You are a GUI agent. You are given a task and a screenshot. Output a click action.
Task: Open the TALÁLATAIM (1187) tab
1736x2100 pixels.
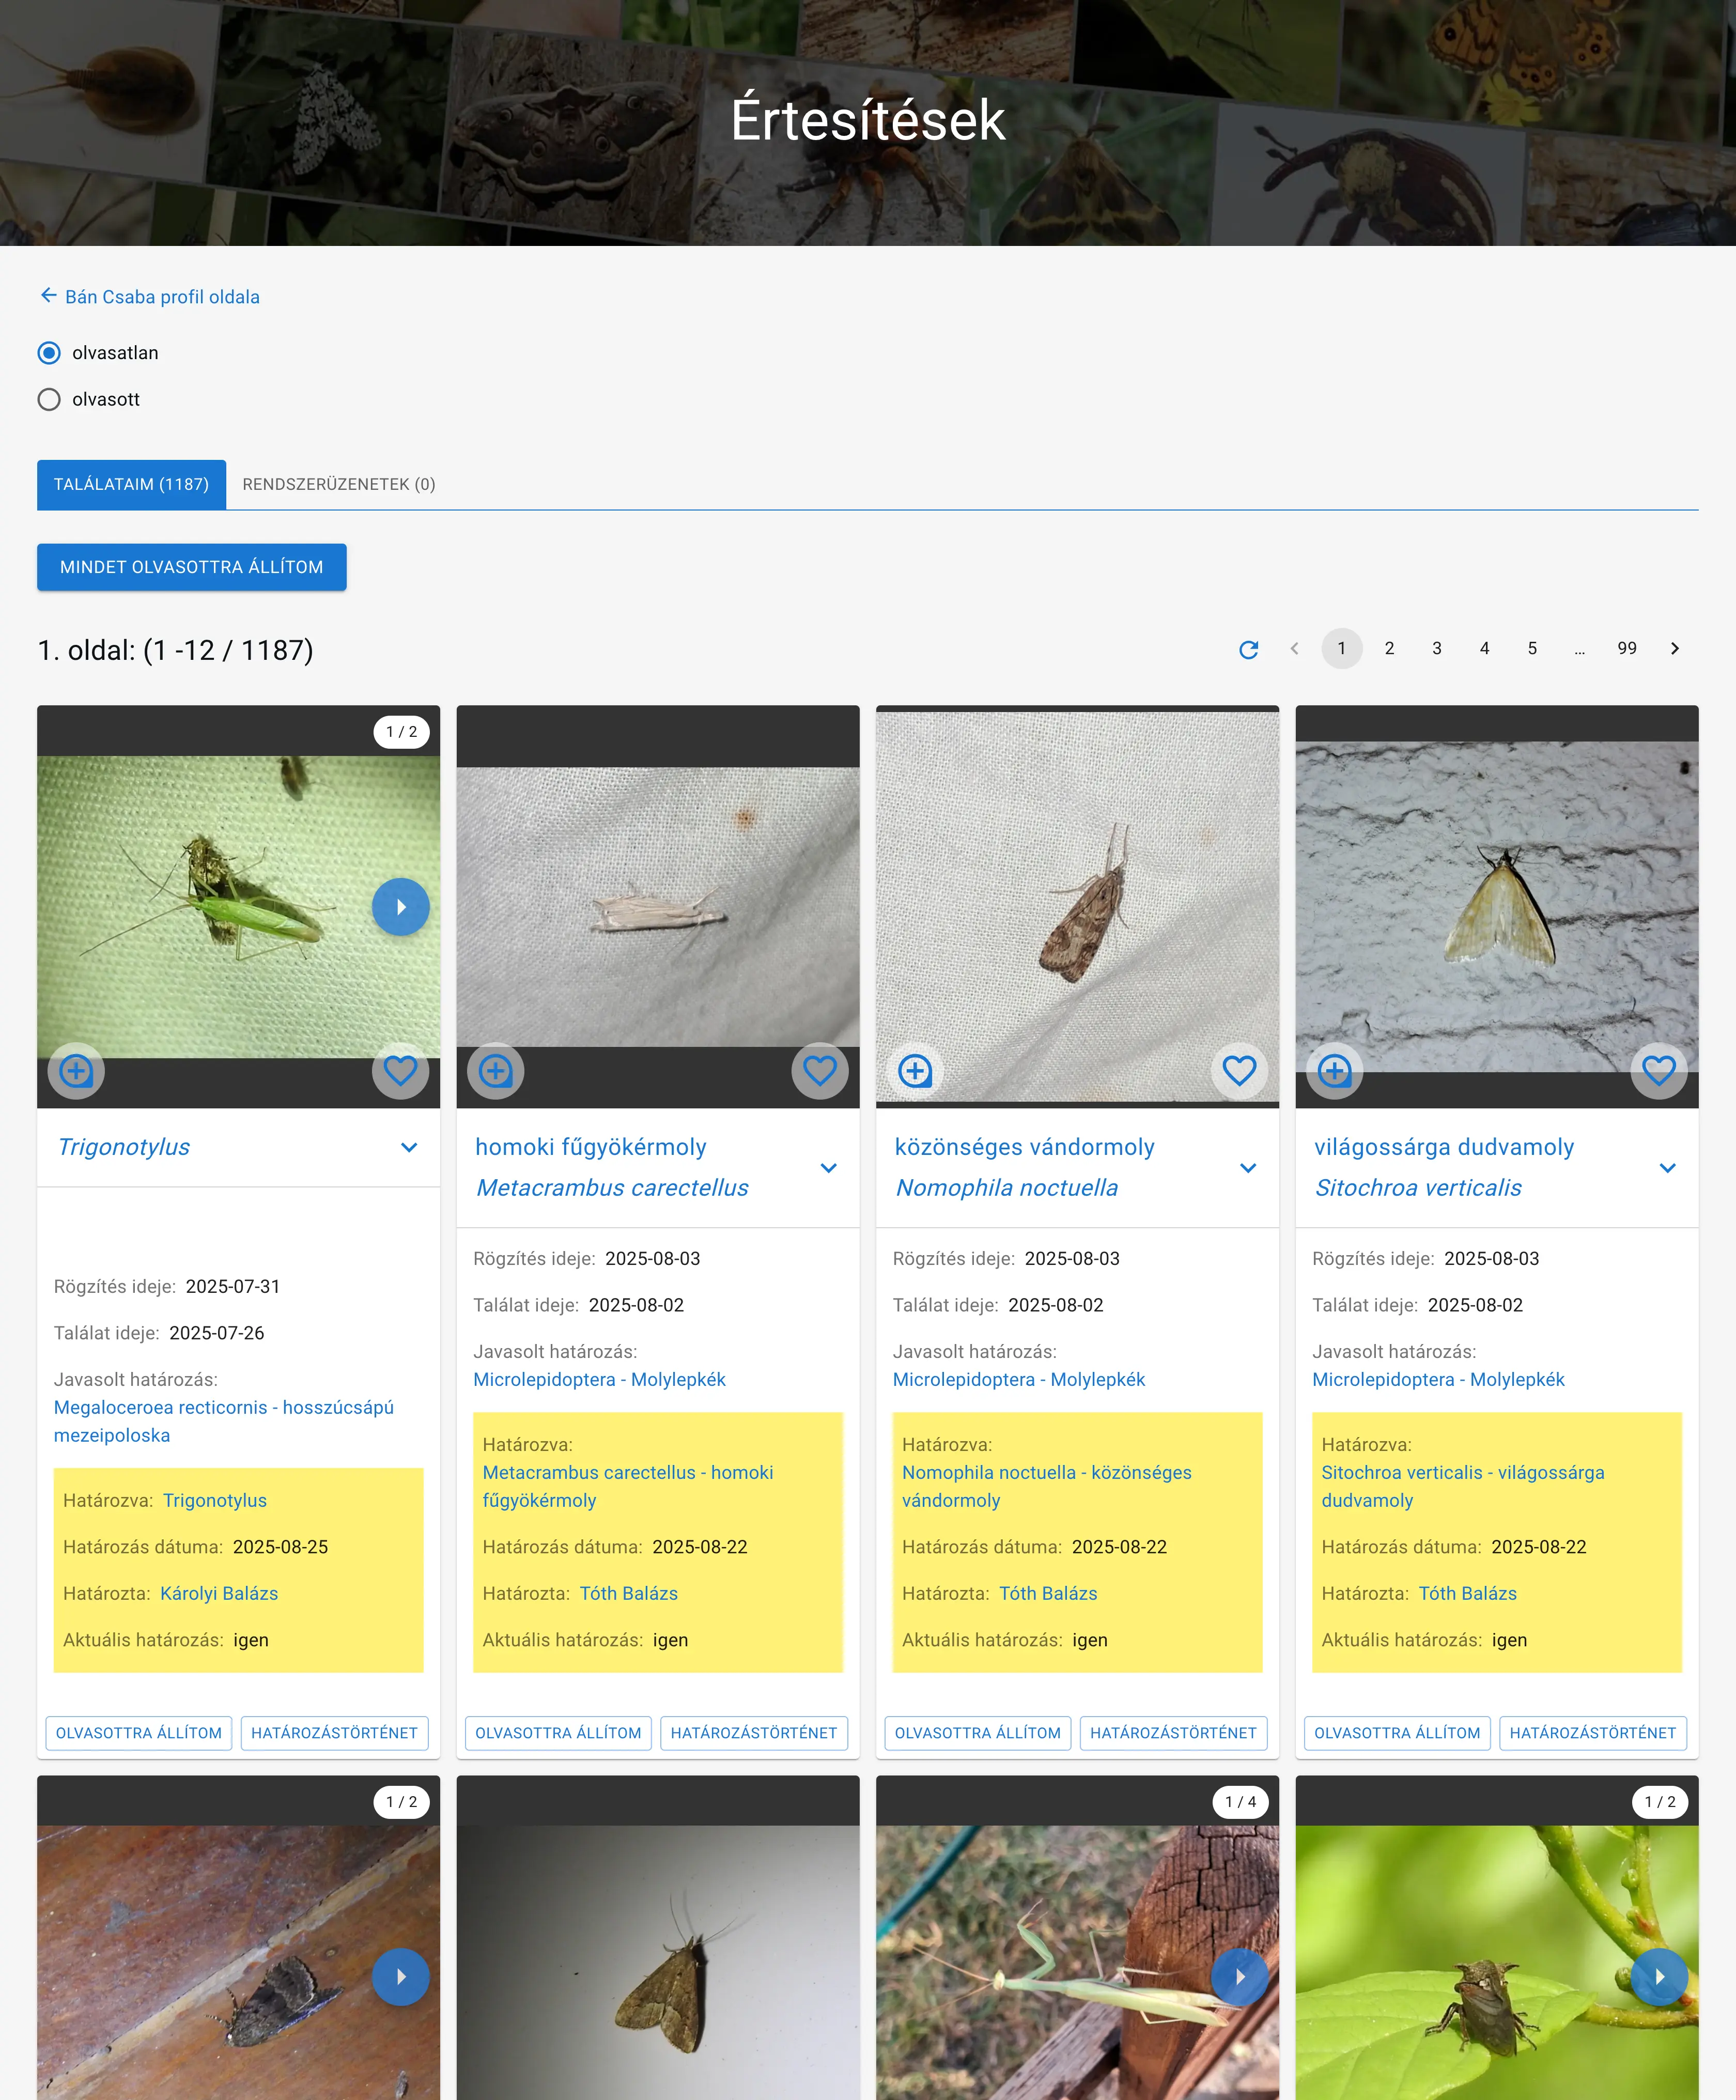tap(131, 484)
